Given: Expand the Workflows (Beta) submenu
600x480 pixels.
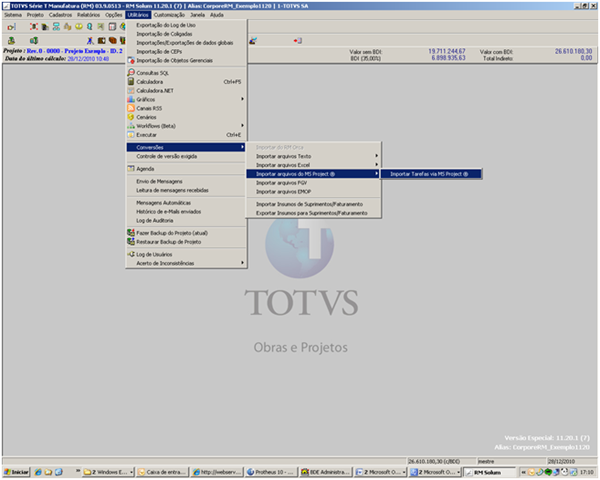Looking at the screenshot, I should (x=186, y=126).
